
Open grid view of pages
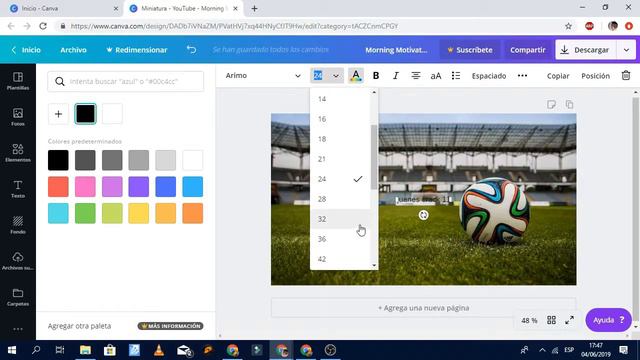pyautogui.click(x=551, y=320)
